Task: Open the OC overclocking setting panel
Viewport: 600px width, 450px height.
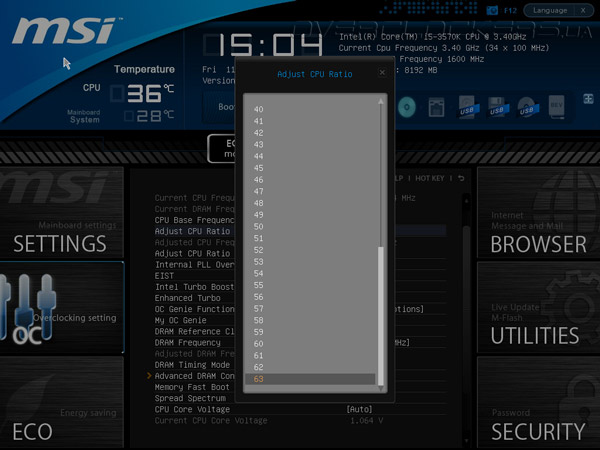Action: 61,308
